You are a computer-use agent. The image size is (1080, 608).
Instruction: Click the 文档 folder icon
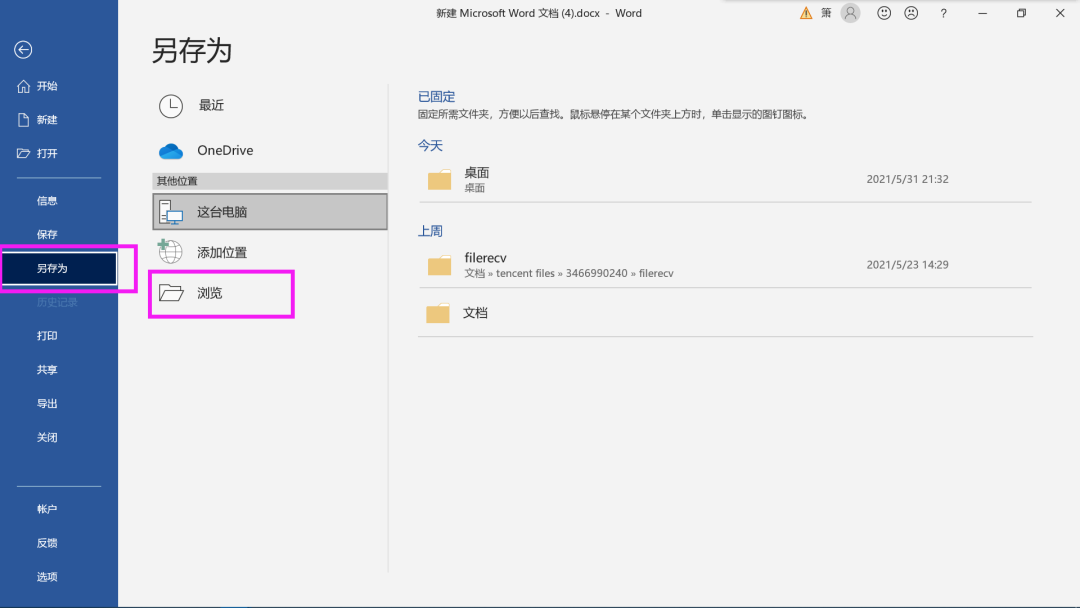click(438, 313)
